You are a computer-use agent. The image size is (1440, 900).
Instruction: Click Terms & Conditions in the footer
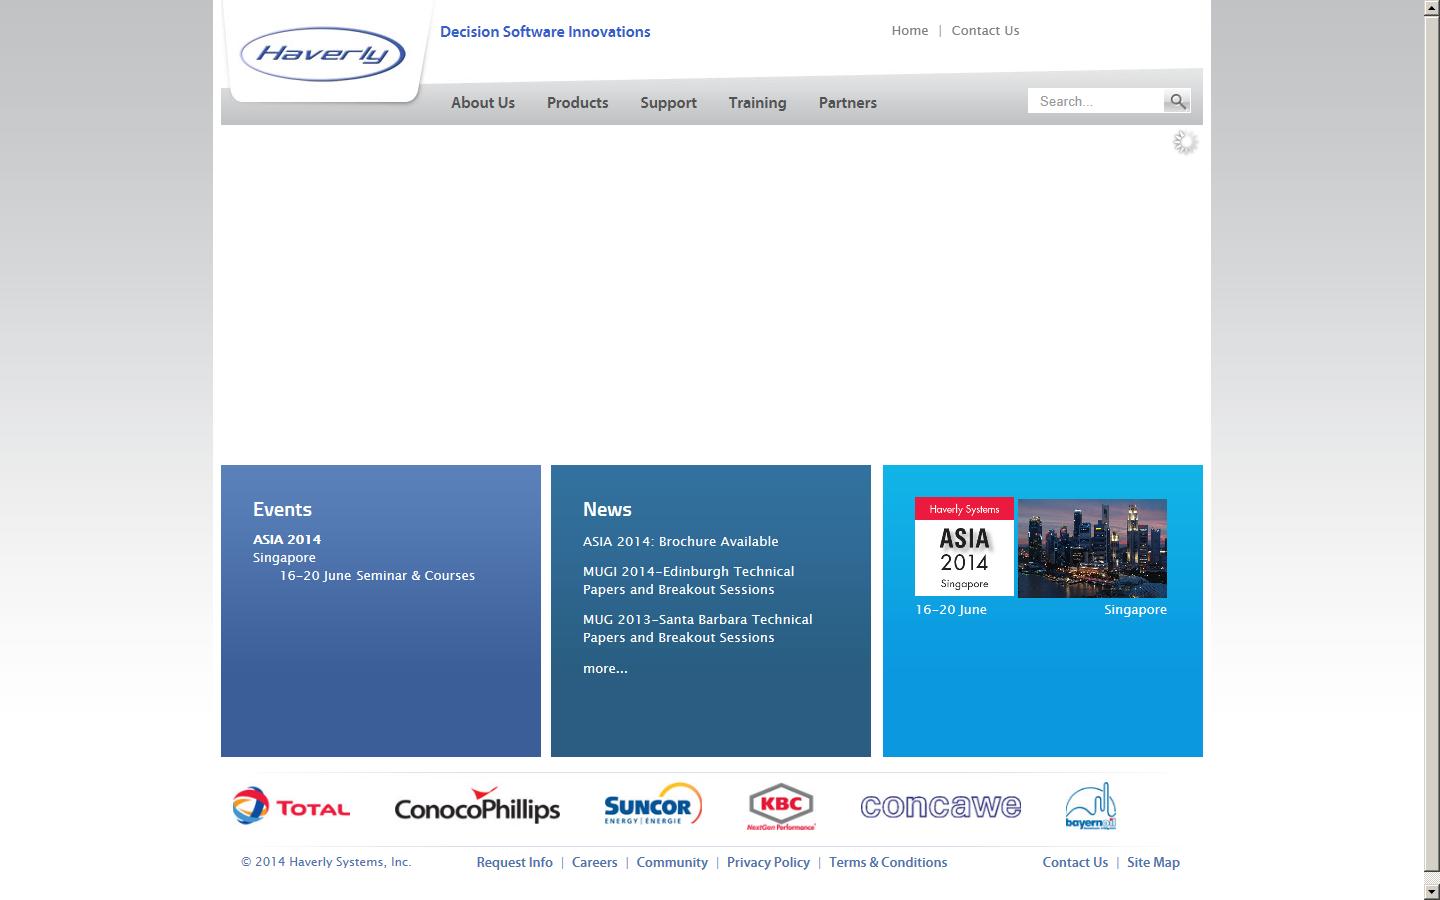click(x=888, y=862)
